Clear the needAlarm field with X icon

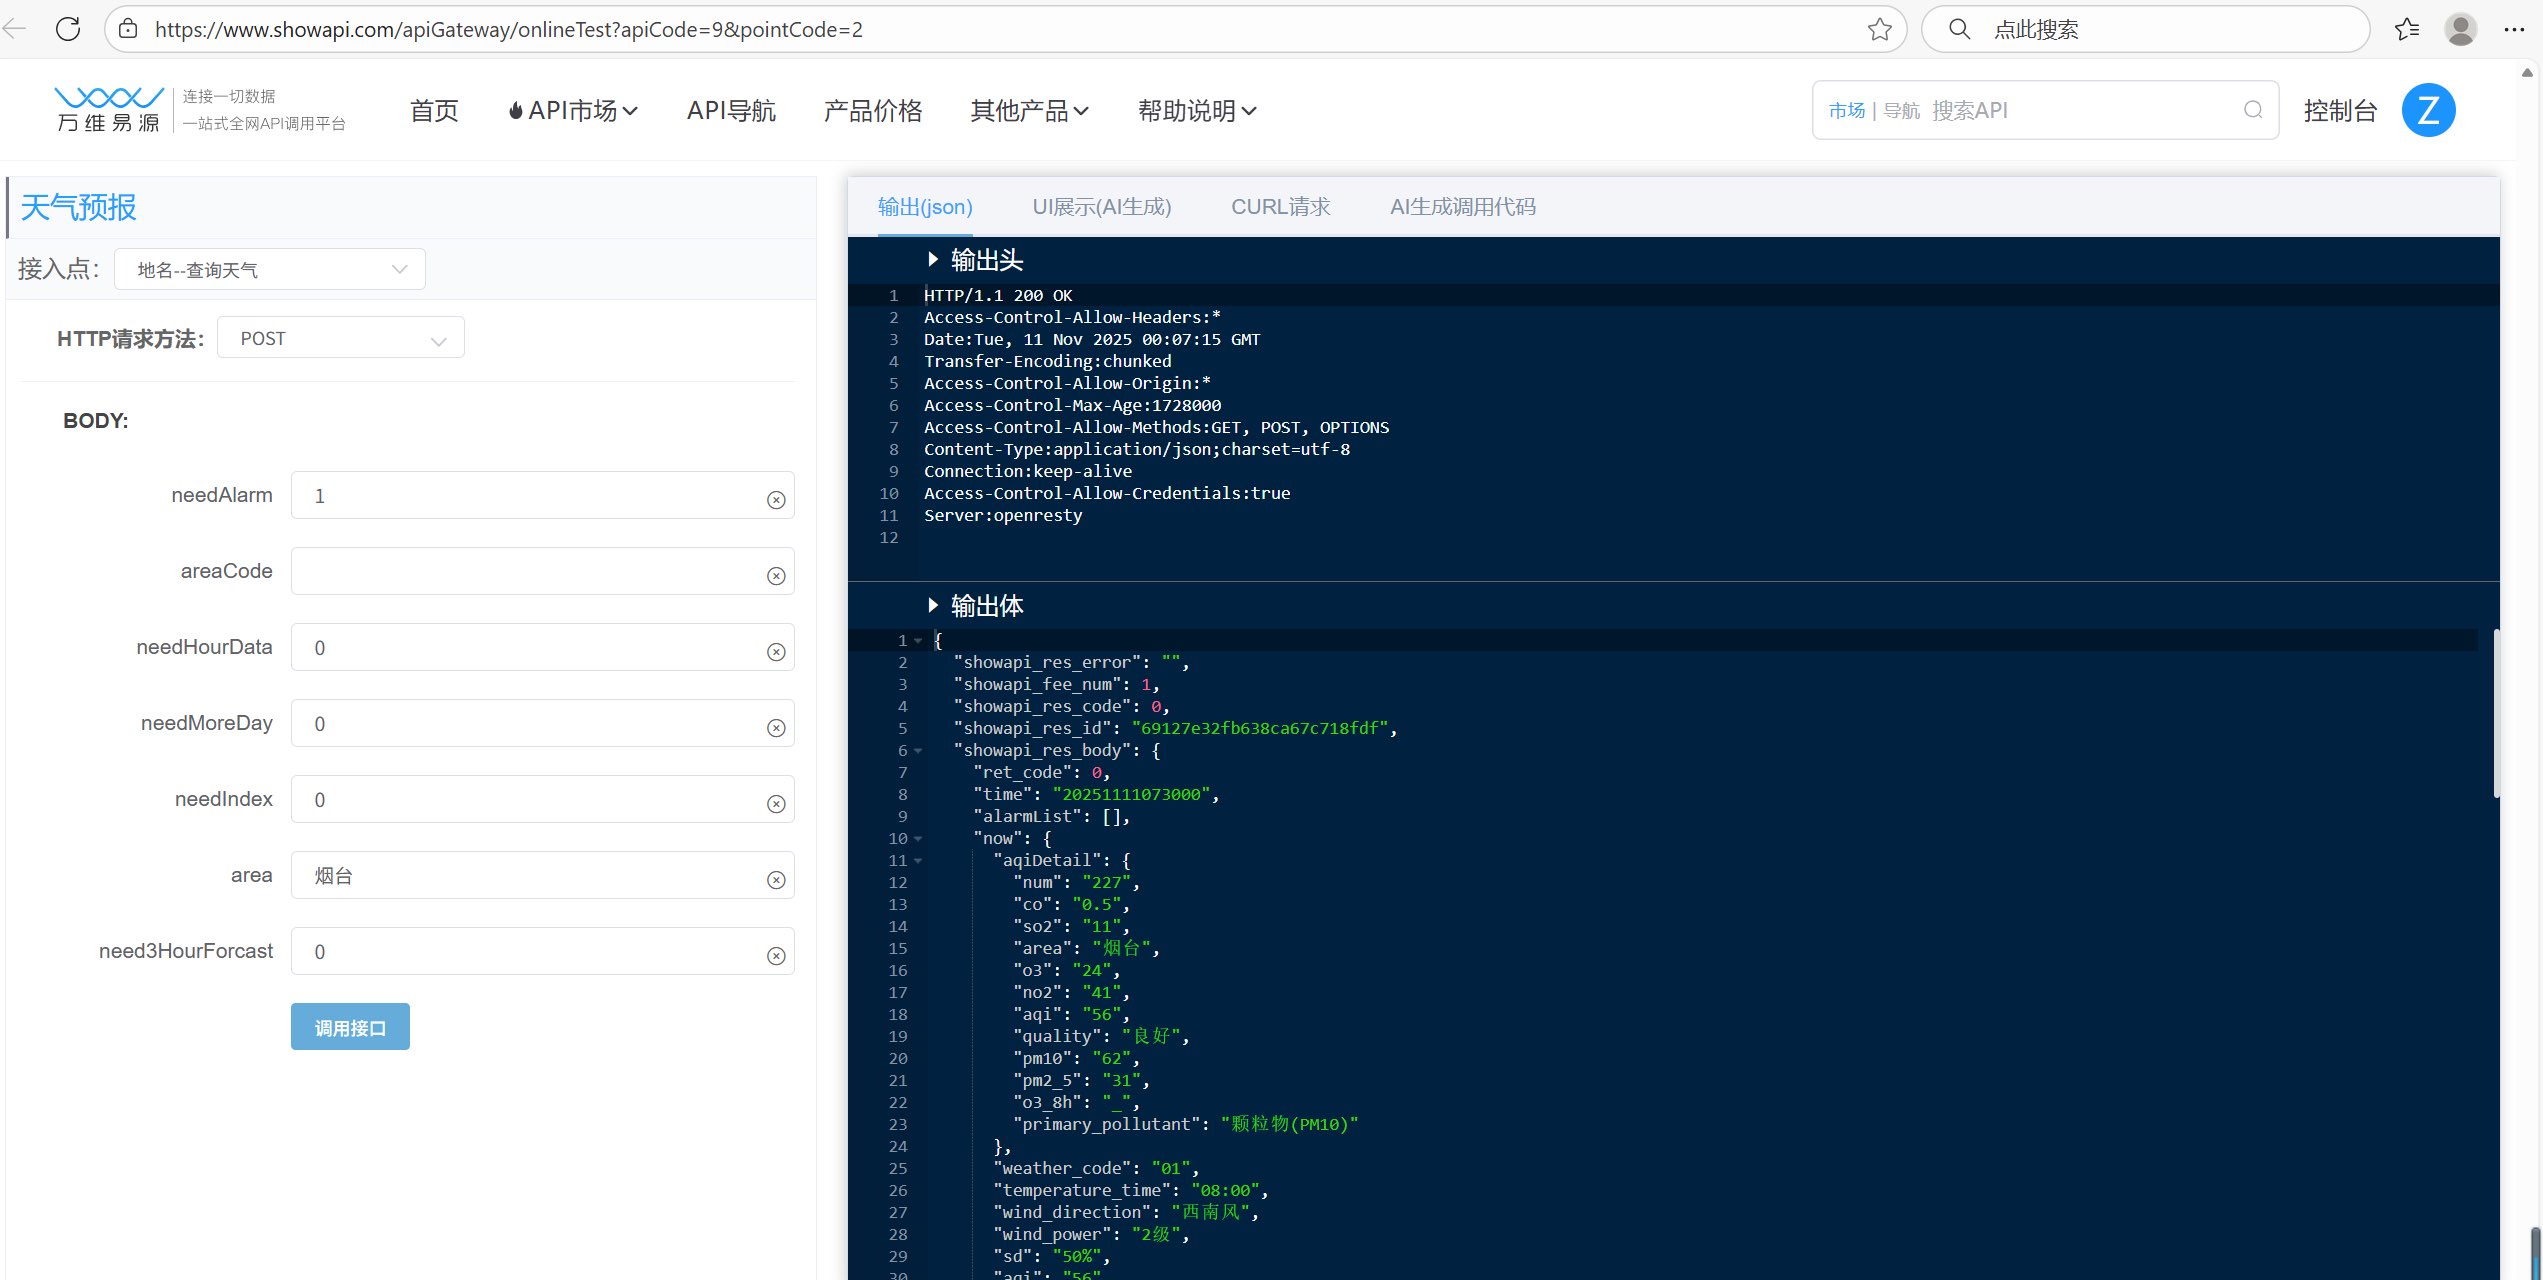[776, 500]
